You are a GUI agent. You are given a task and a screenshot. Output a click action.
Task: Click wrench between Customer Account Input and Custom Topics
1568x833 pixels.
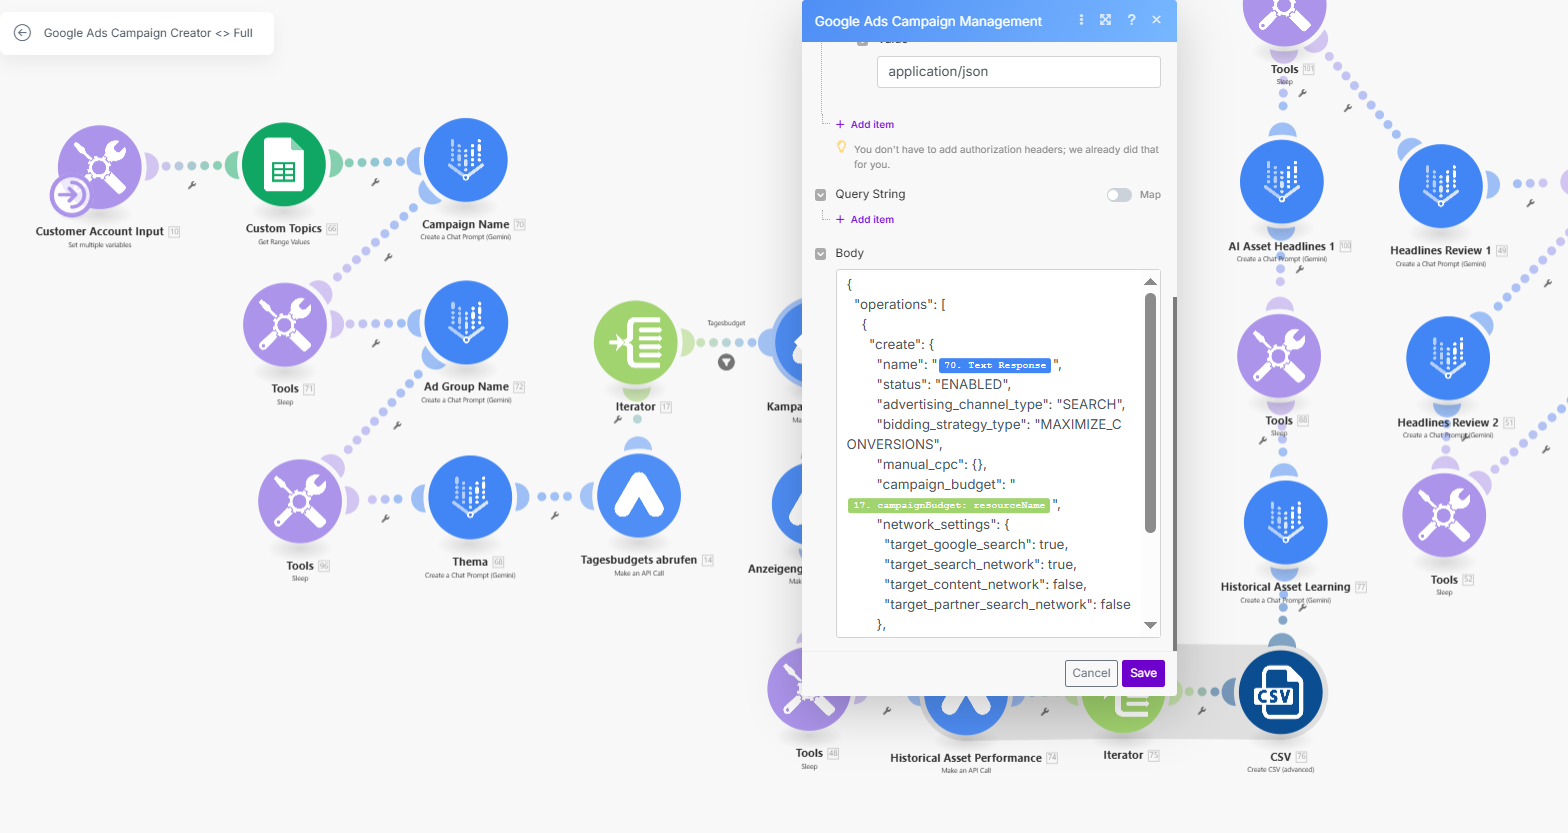click(192, 185)
